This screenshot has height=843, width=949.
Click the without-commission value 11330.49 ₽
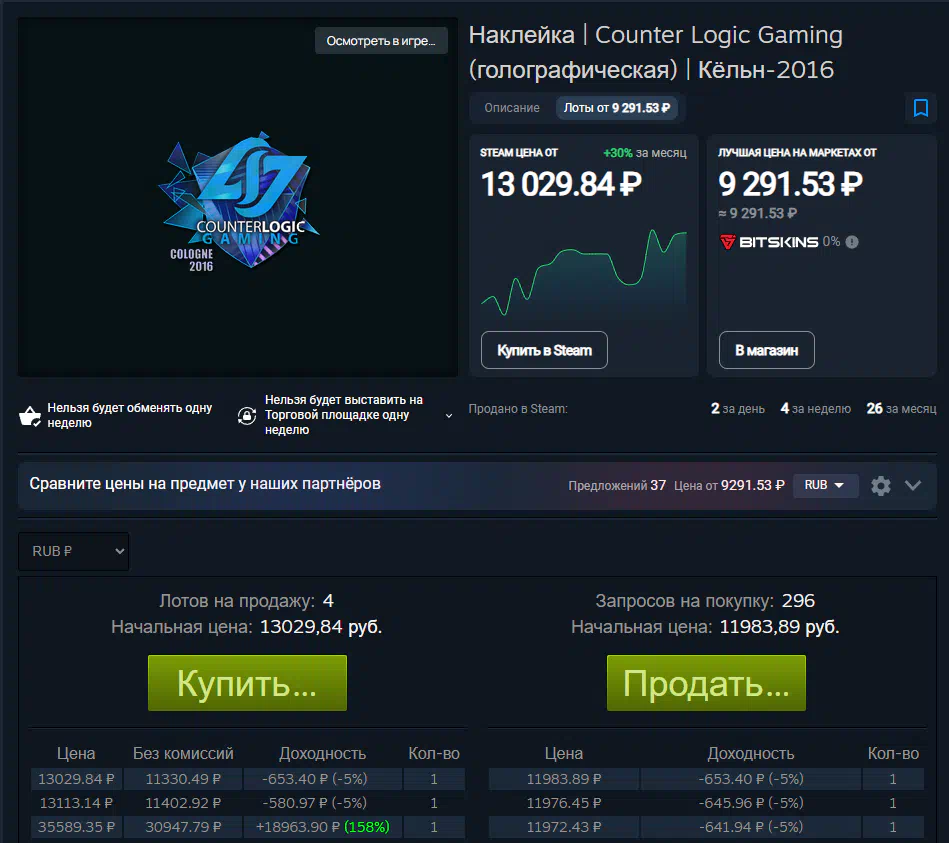pyautogui.click(x=183, y=779)
